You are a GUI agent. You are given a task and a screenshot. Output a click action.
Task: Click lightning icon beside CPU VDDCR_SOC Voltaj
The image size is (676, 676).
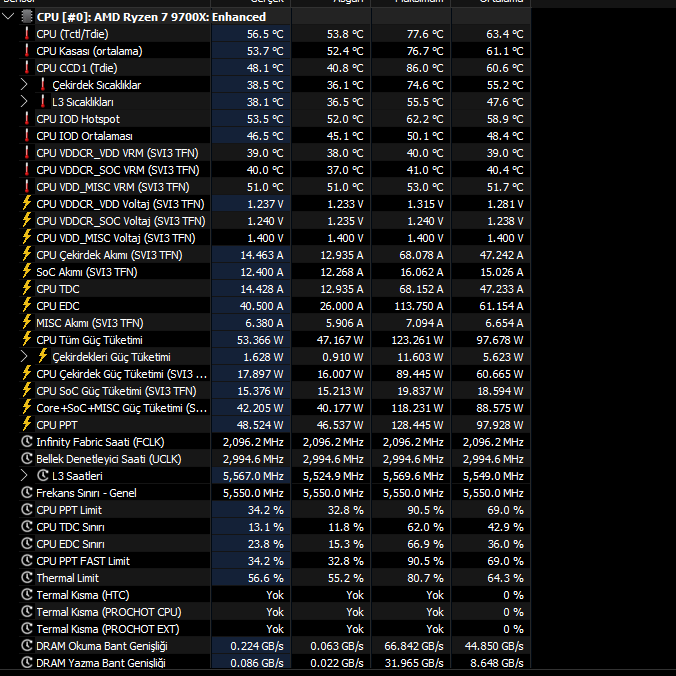(x=27, y=221)
